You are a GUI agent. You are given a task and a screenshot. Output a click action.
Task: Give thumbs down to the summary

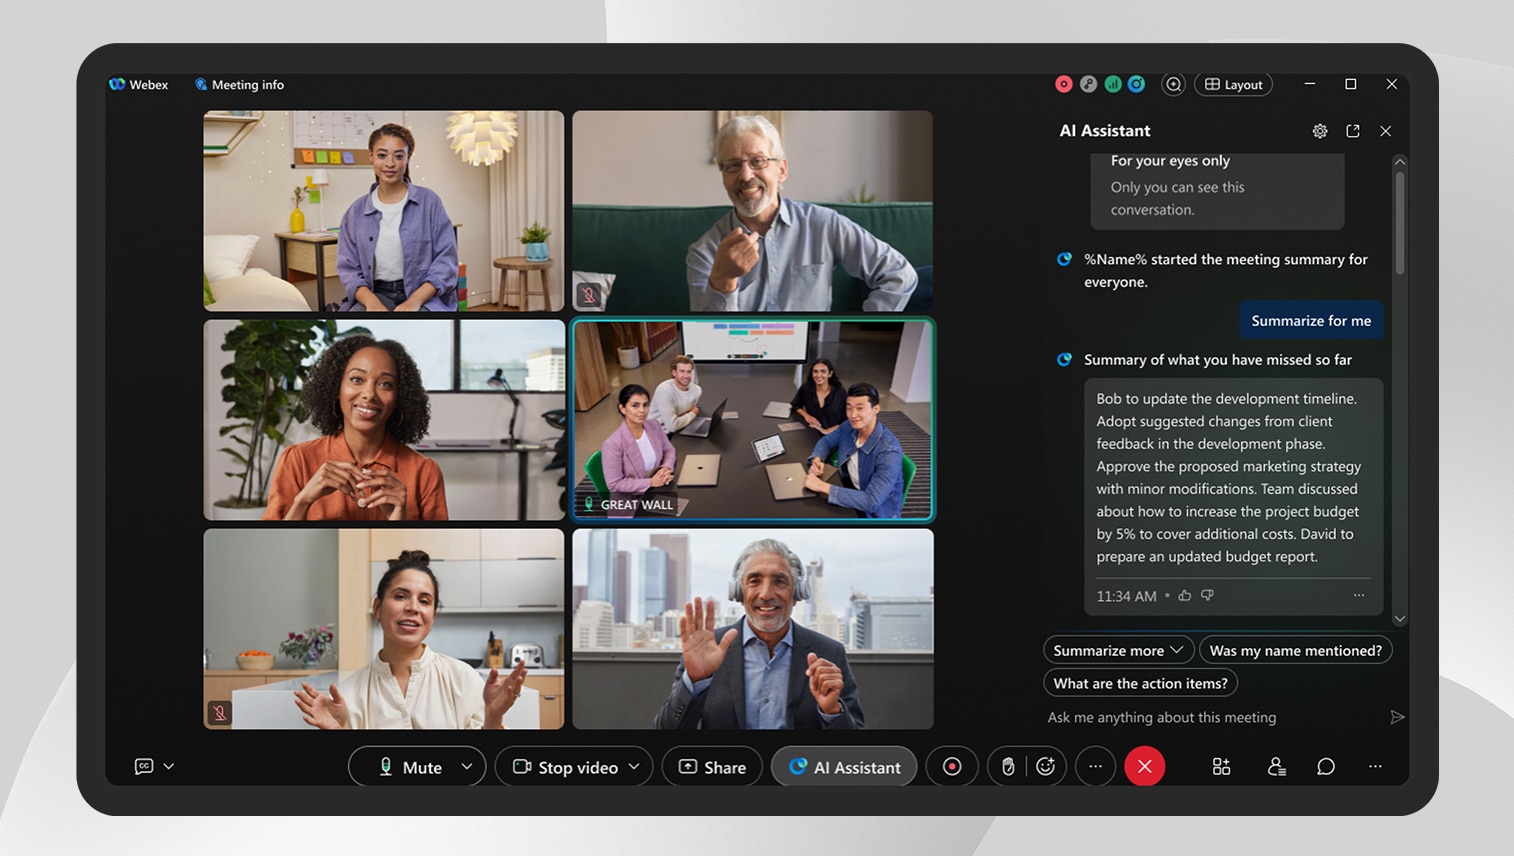pos(1207,595)
